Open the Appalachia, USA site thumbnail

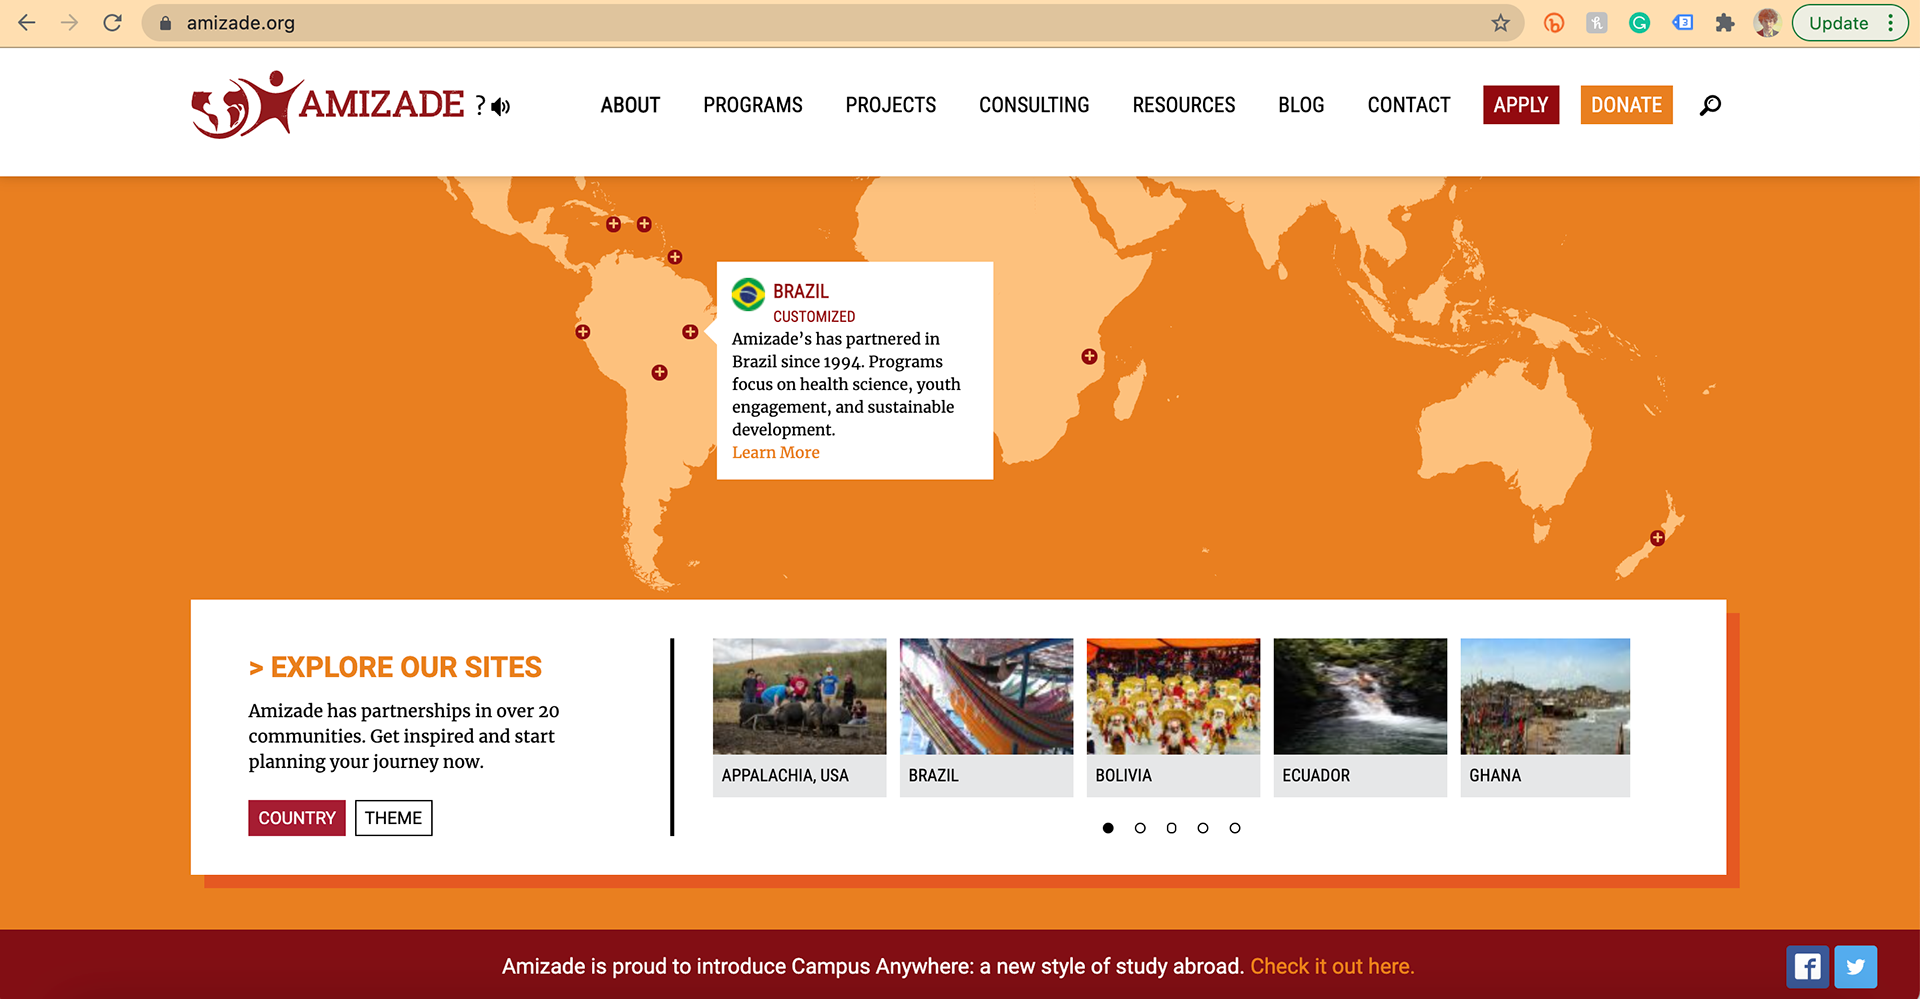tap(799, 717)
